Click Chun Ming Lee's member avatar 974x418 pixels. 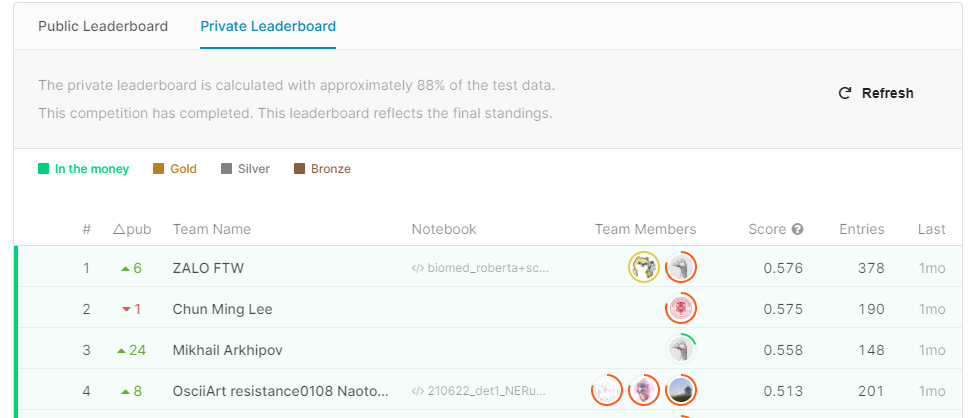point(681,309)
